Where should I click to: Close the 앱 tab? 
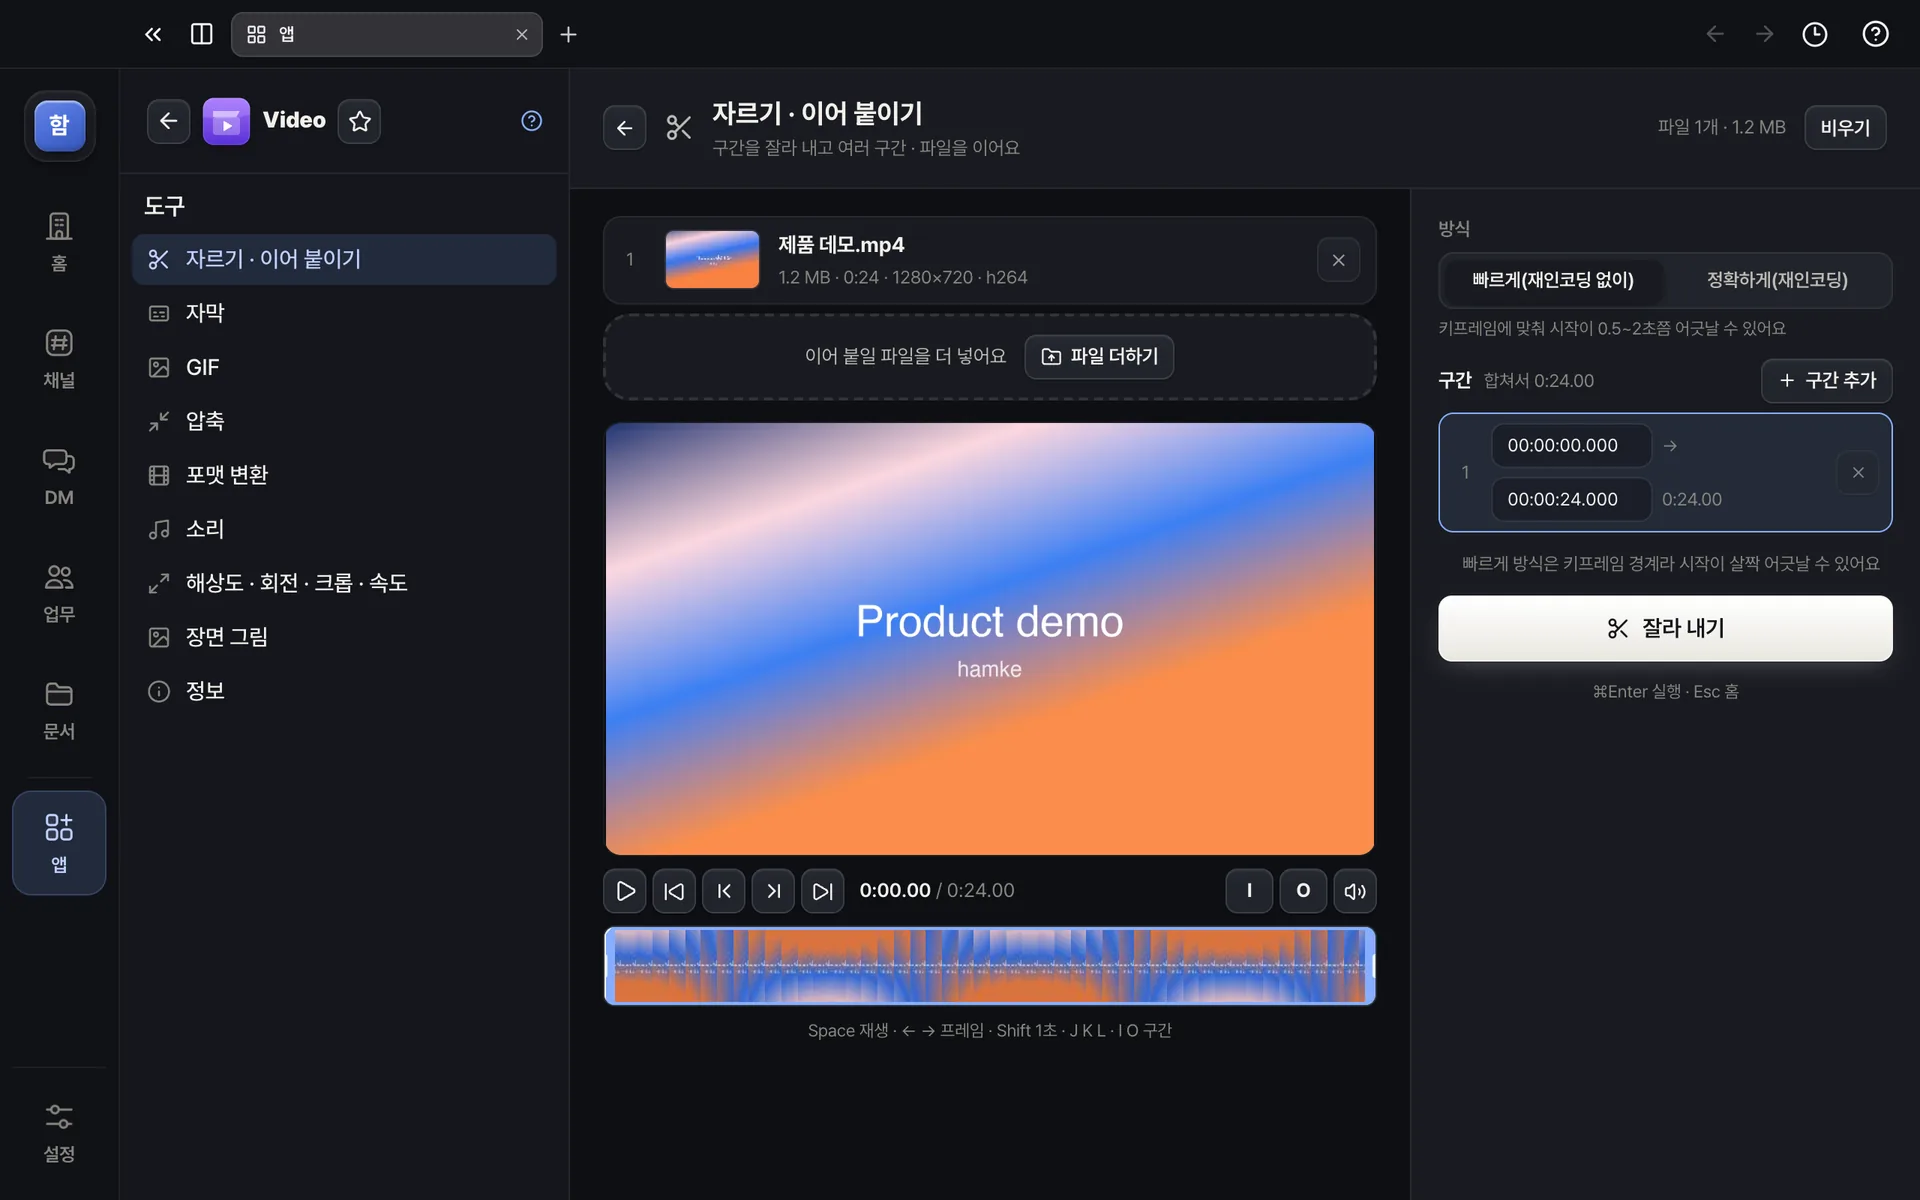(522, 35)
